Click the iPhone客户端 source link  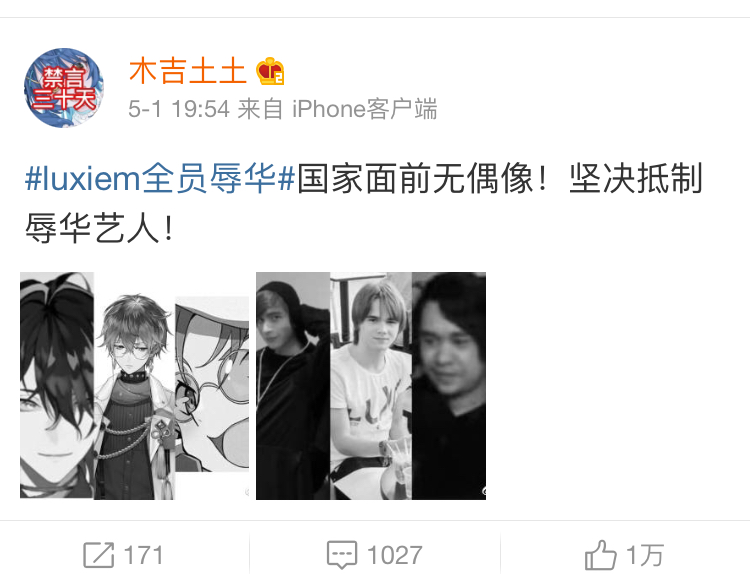(364, 109)
